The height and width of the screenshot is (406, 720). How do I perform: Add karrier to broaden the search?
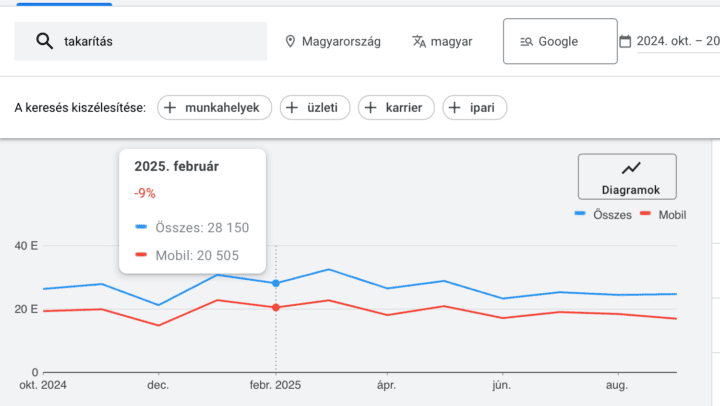pos(396,107)
